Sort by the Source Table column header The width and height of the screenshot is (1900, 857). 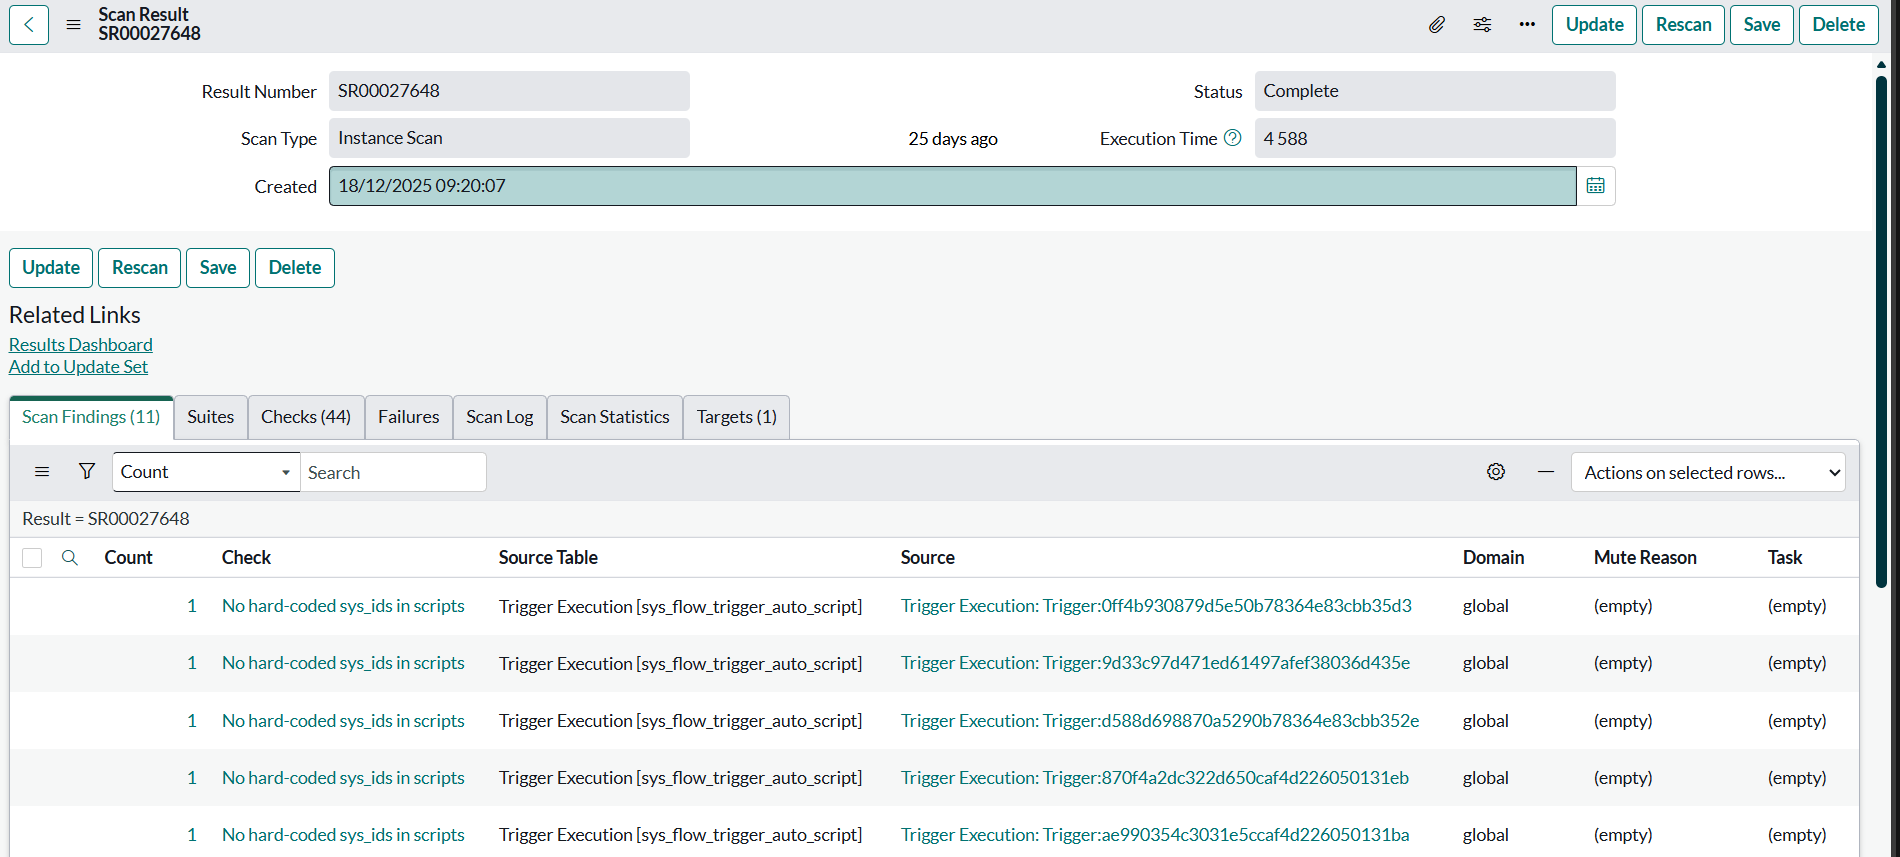548,558
